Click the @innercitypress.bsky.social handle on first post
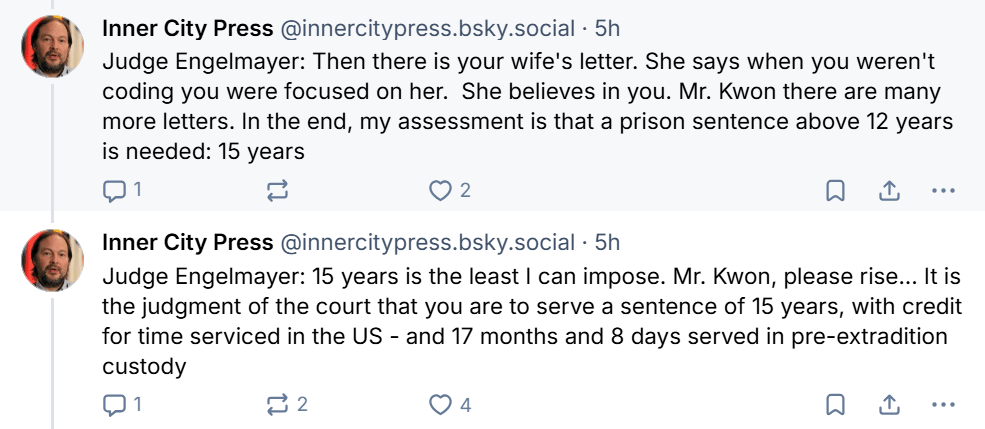The width and height of the screenshot is (985, 429). coord(427,29)
